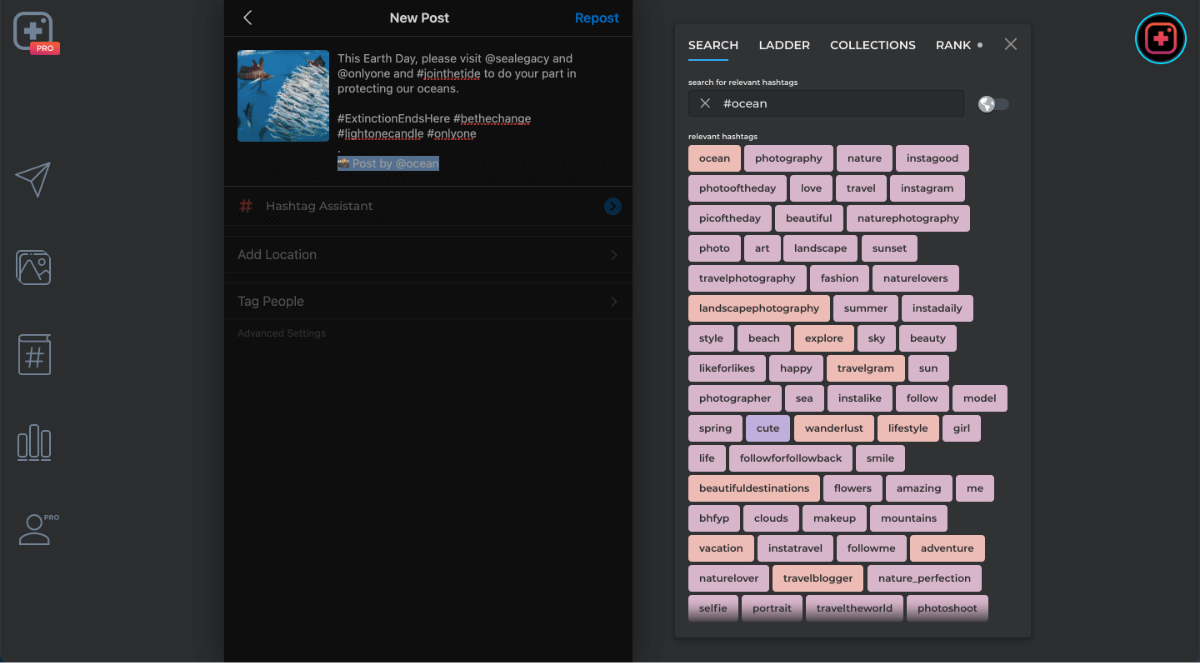This screenshot has height=663, width=1200.
Task: Select the naturephotography hashtag chip
Action: (908, 218)
